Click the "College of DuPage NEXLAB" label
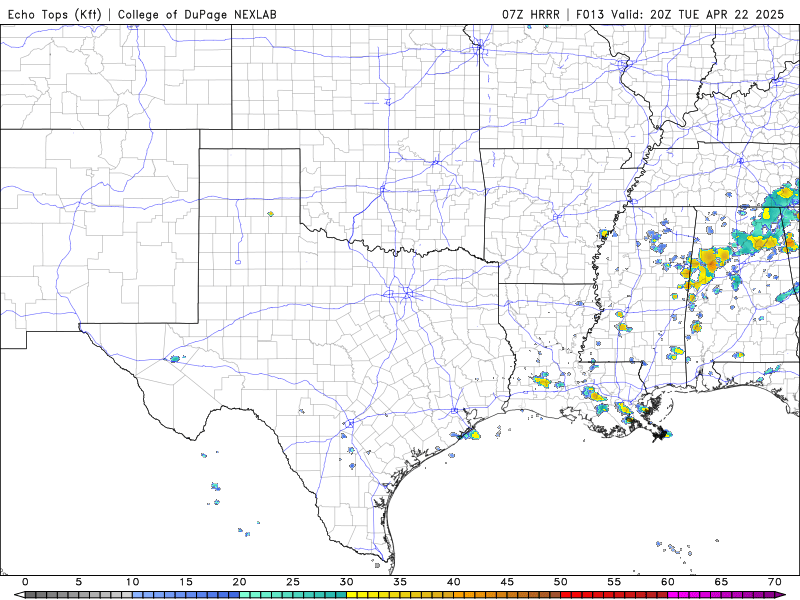This screenshot has height=600, width=800. (197, 14)
